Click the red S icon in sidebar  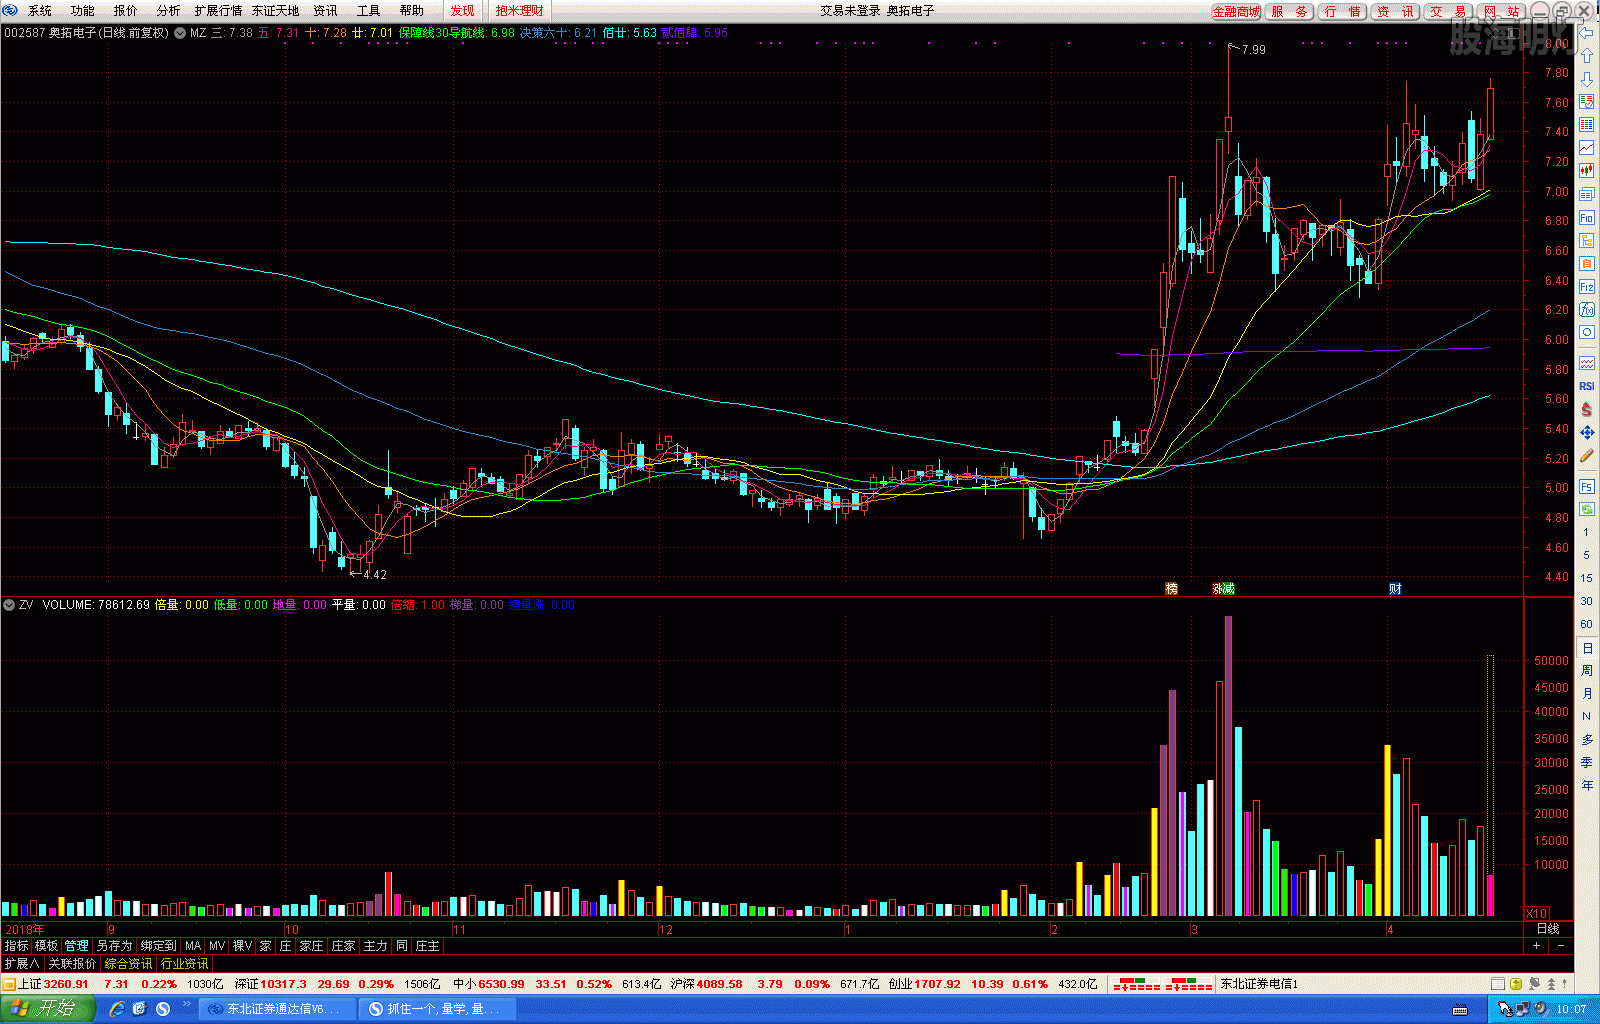(1587, 410)
